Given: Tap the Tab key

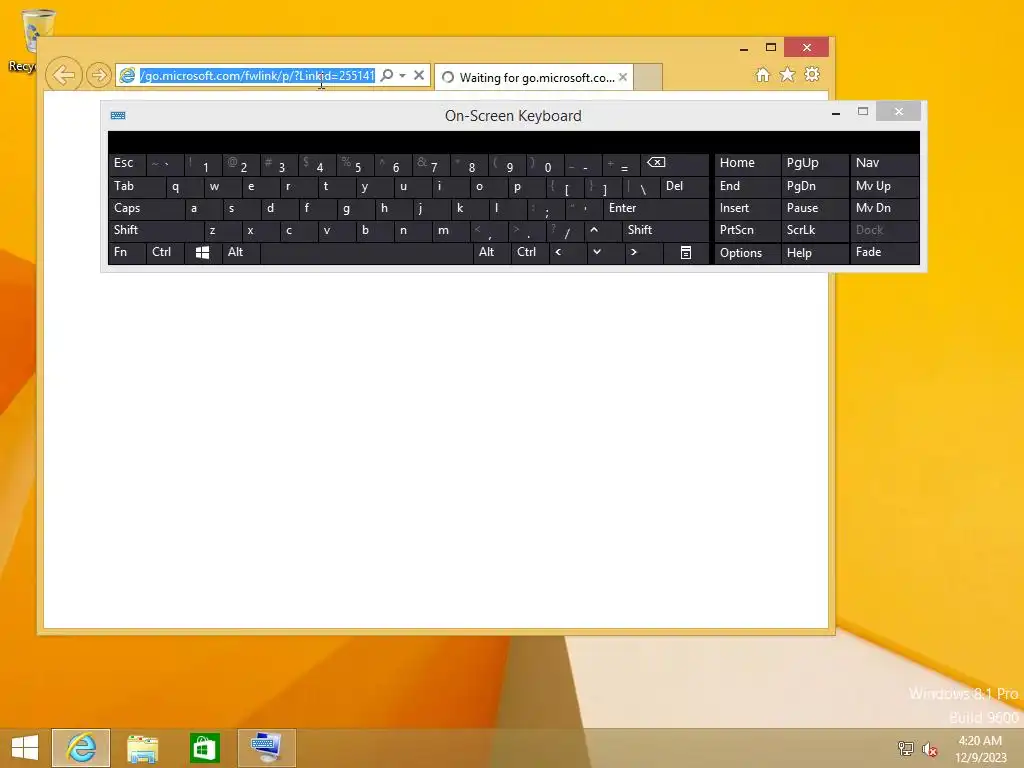Looking at the screenshot, I should [x=137, y=187].
